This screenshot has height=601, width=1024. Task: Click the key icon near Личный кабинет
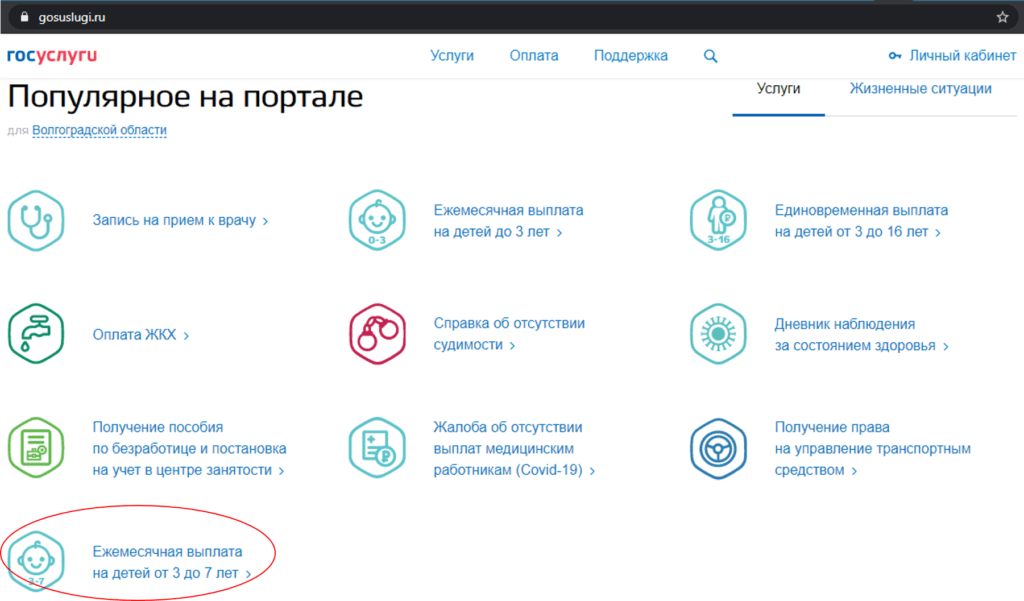tap(895, 56)
